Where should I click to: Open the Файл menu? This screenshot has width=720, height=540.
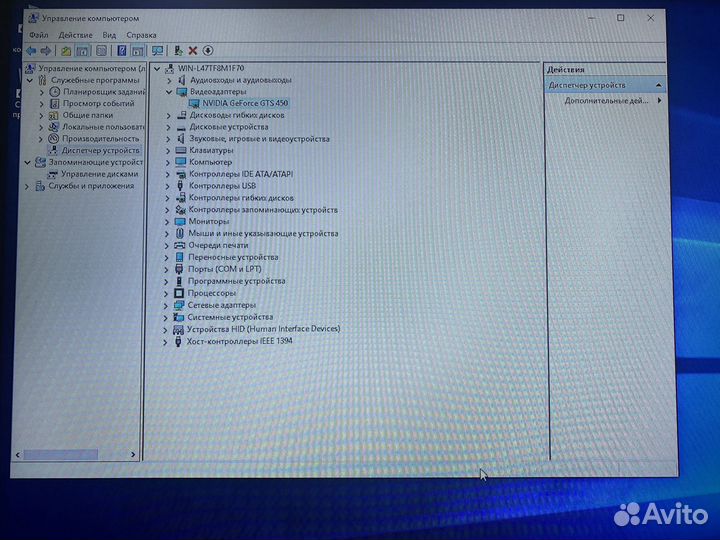point(38,35)
